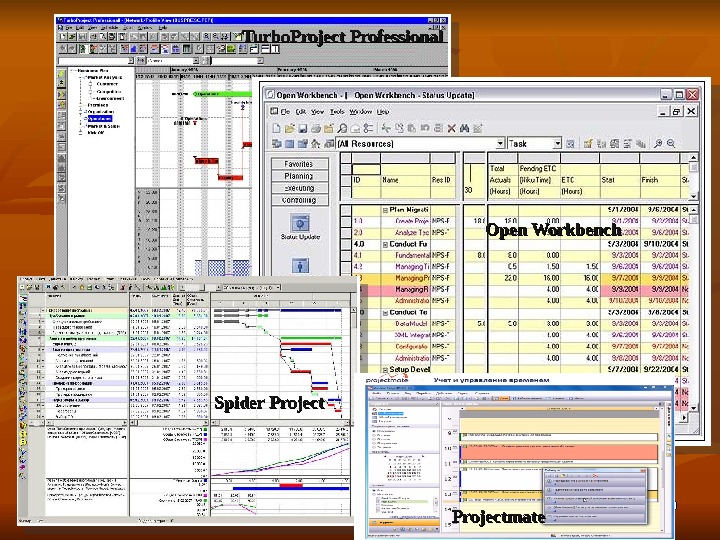This screenshot has height=540, width=720.
Task: Click the Status Update view icon in sidebar
Action: (300, 224)
